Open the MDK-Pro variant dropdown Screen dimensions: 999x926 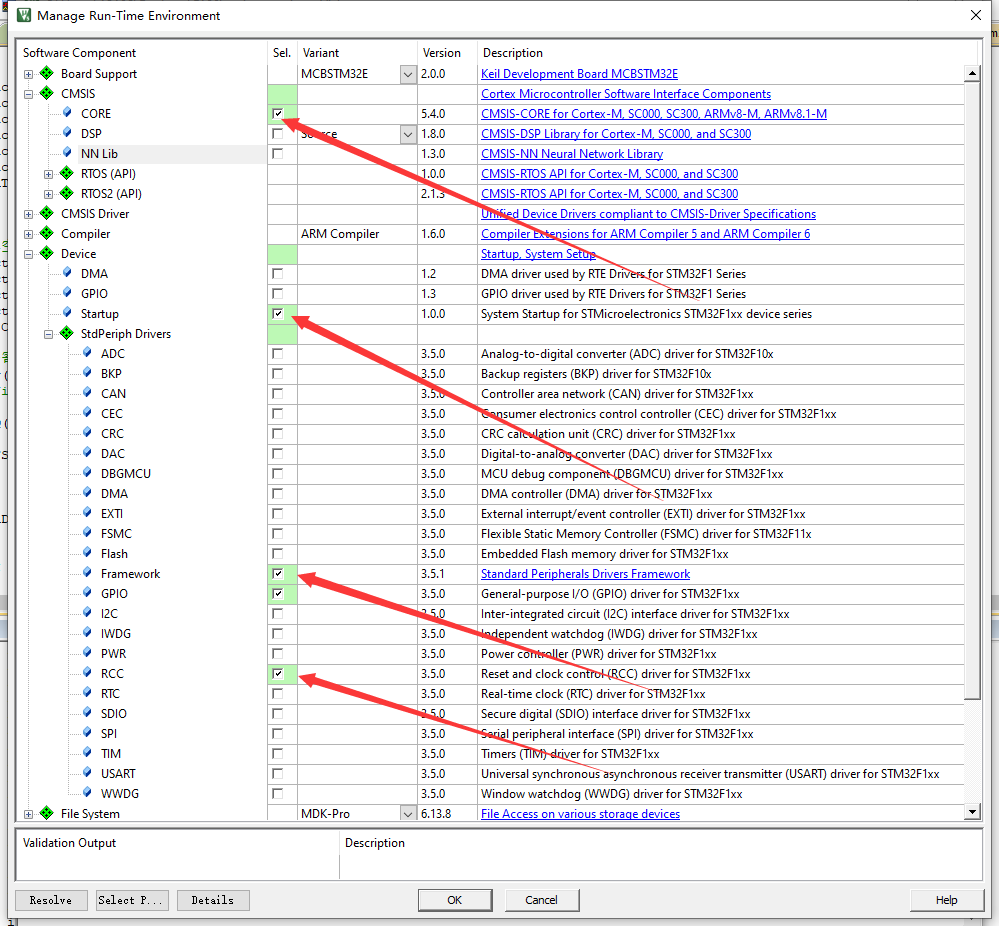click(408, 813)
